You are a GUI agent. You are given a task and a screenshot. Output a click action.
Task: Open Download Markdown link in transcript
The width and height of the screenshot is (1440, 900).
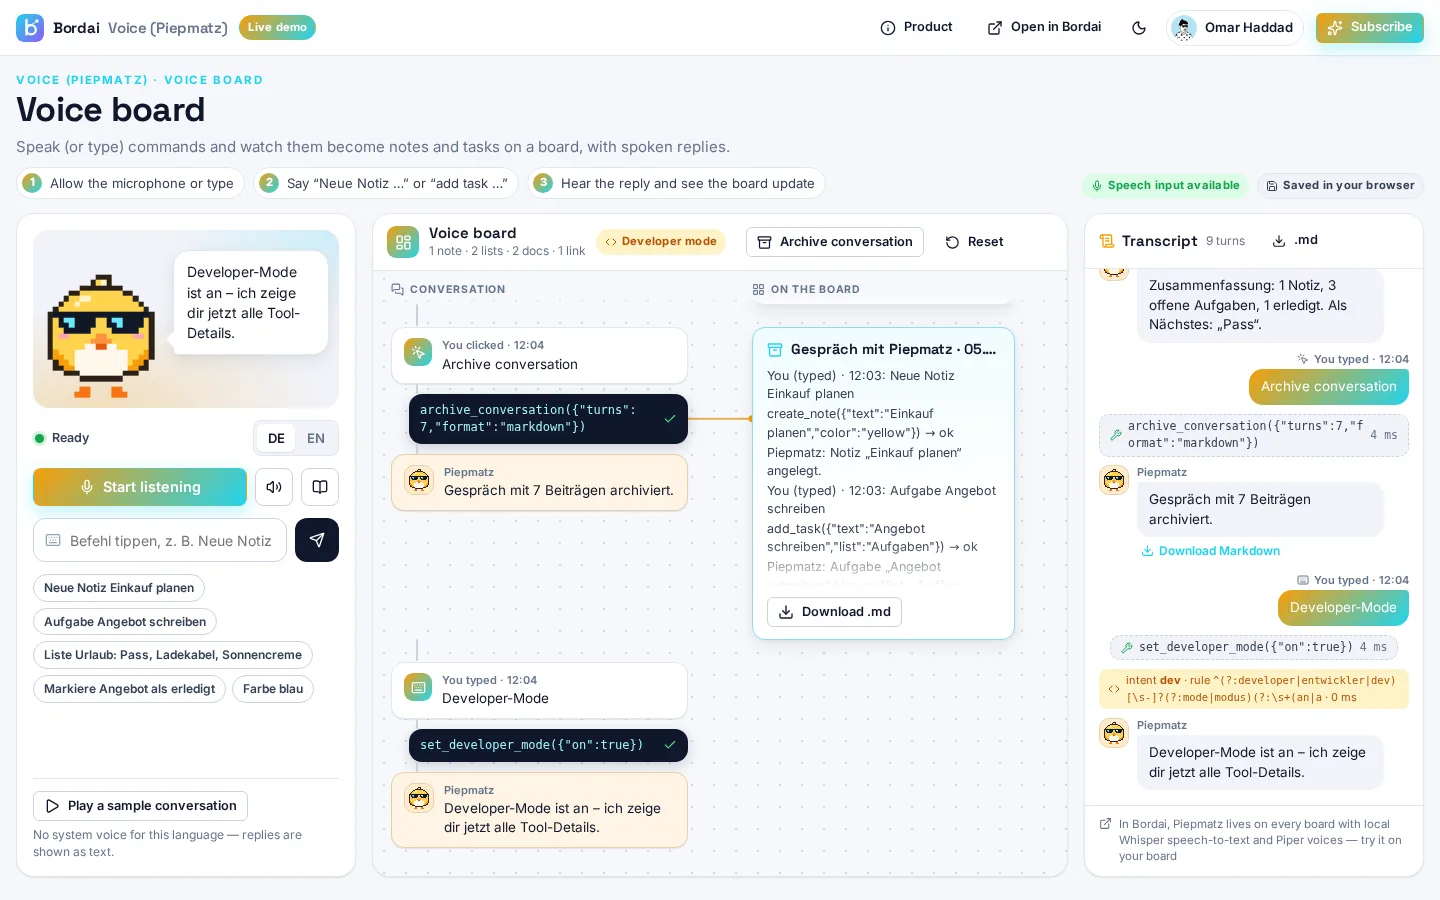(x=1211, y=551)
